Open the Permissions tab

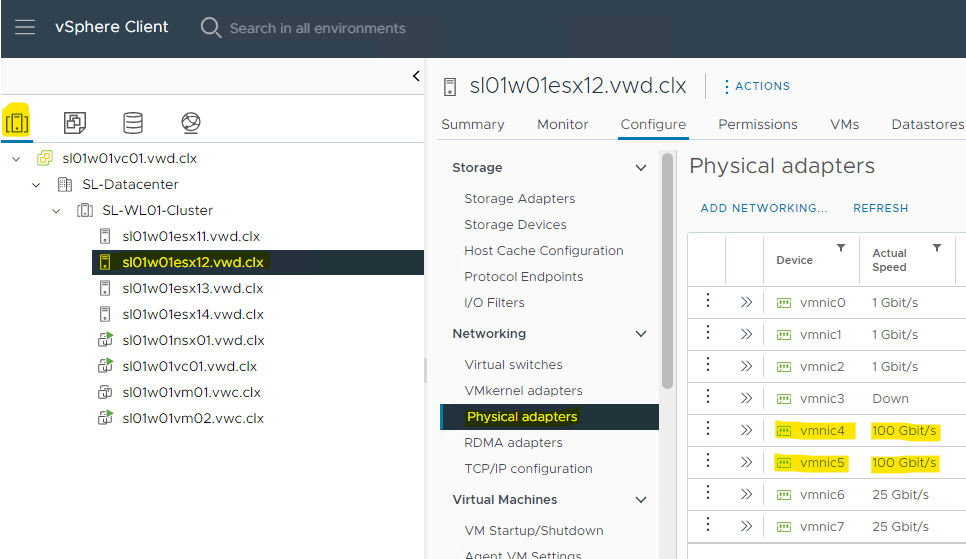757,125
